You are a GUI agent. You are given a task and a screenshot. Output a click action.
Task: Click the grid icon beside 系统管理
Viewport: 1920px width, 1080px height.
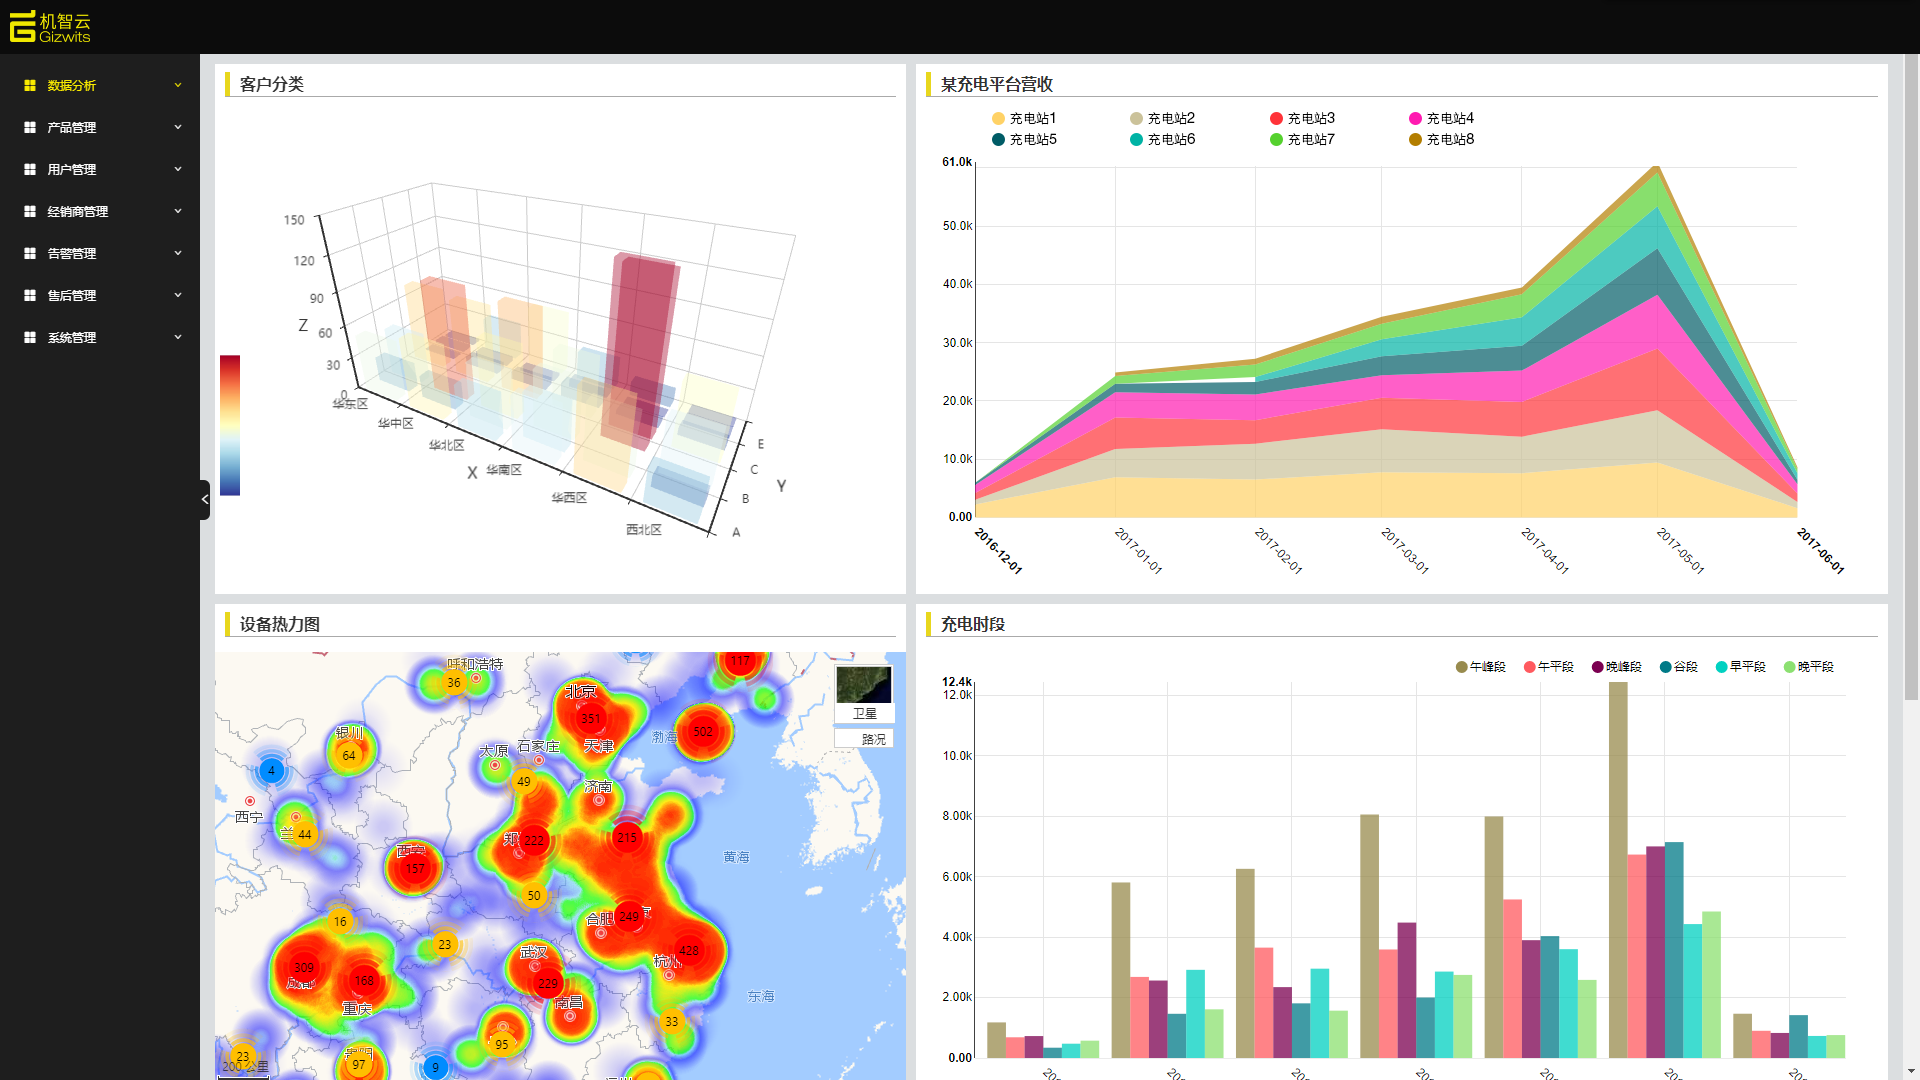click(30, 338)
